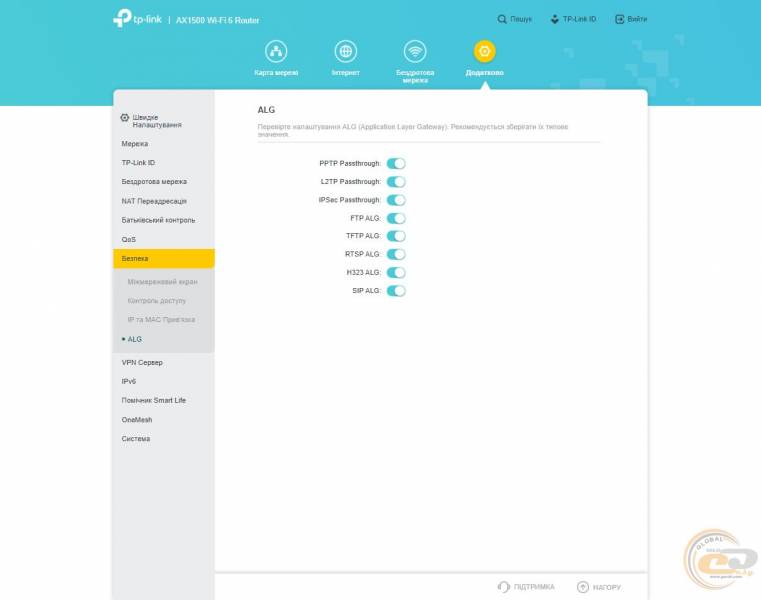Select IP та MAC Прив'язка submenu item
The image size is (761, 600).
(x=164, y=319)
